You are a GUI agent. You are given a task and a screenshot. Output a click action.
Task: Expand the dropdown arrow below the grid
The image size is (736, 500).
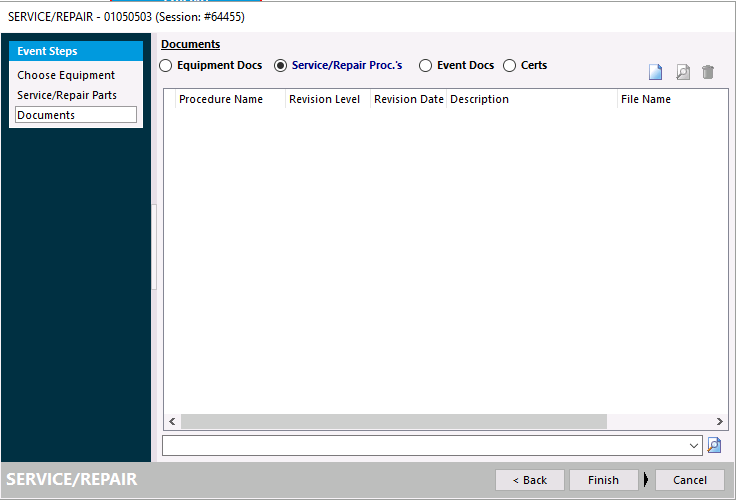coord(695,445)
